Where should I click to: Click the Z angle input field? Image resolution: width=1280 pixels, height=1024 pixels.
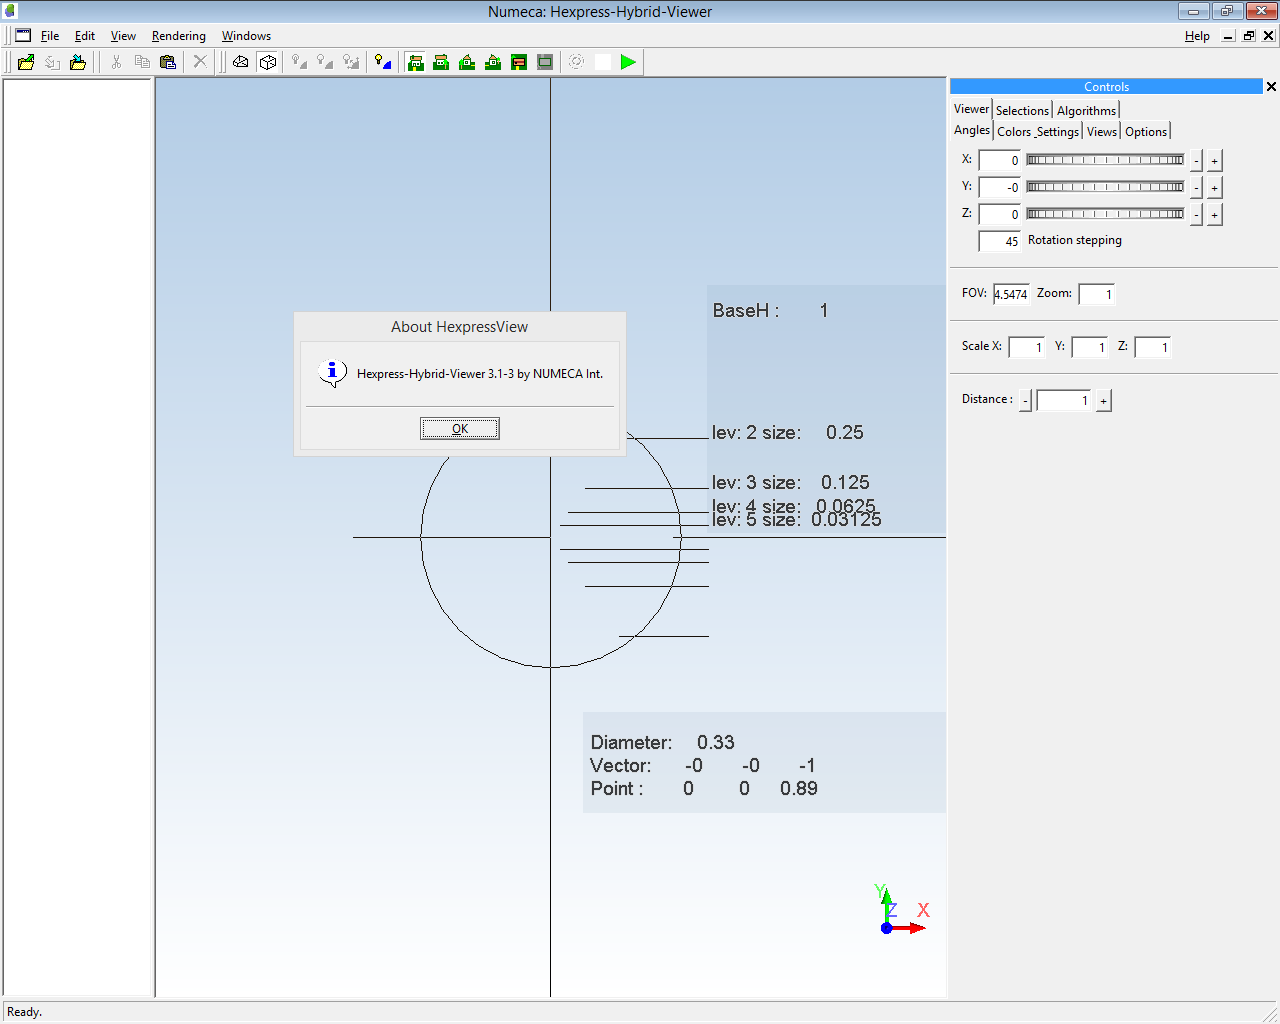[x=999, y=214]
